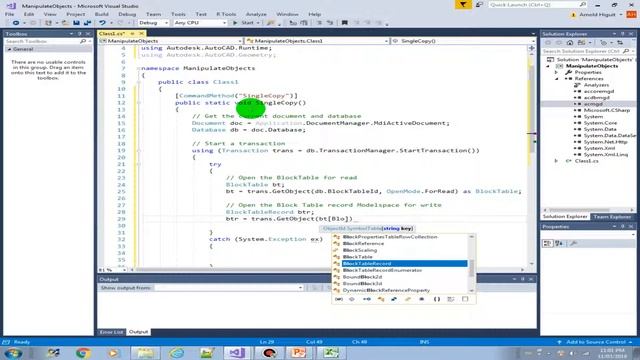Pin the Class1.cs tab with pin icon
Viewport: 640px width, 360px height.
click(132, 33)
